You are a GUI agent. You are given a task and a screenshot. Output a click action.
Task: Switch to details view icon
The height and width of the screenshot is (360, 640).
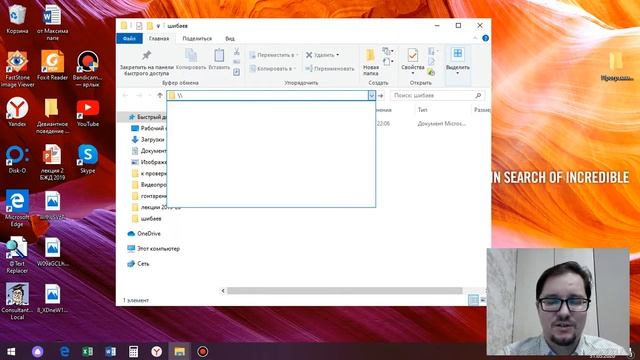(x=473, y=300)
